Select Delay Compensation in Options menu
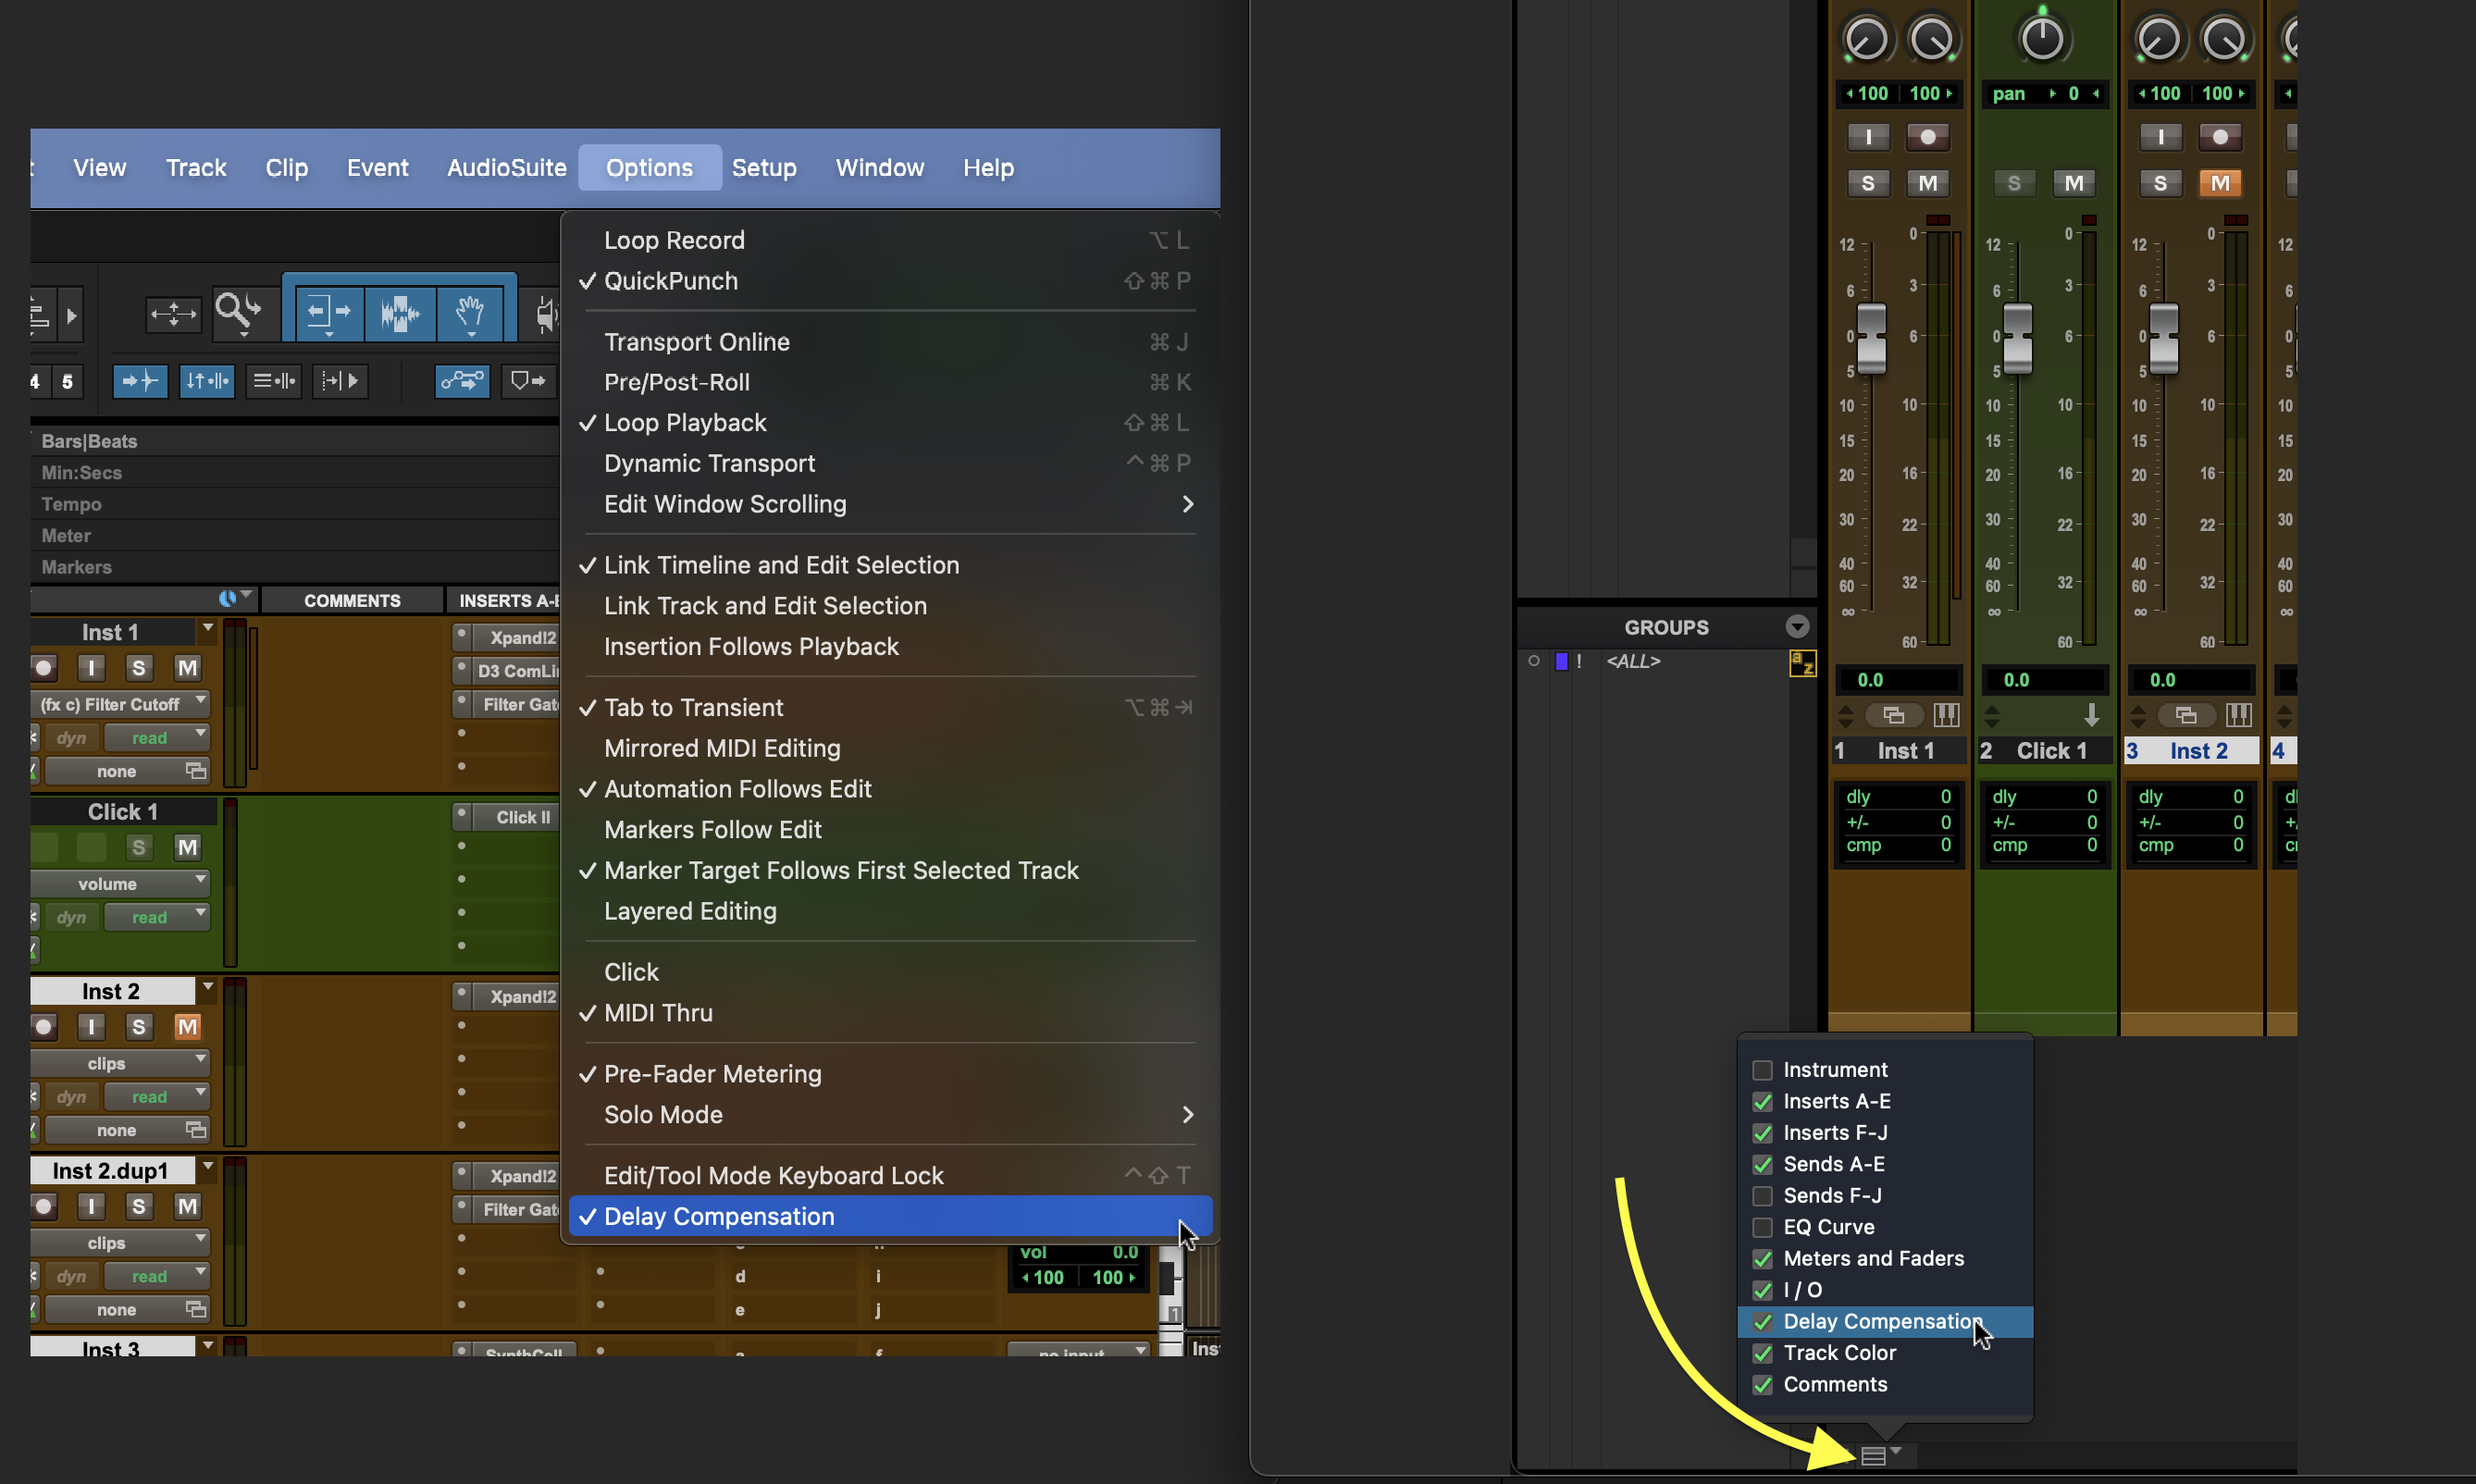The width and height of the screenshot is (2476, 1484). pos(890,1216)
